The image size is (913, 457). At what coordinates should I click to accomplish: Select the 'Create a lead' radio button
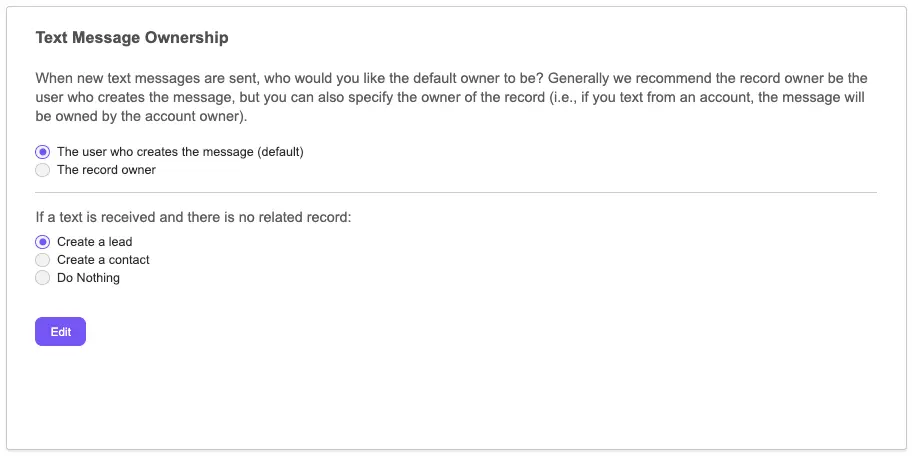coord(42,242)
